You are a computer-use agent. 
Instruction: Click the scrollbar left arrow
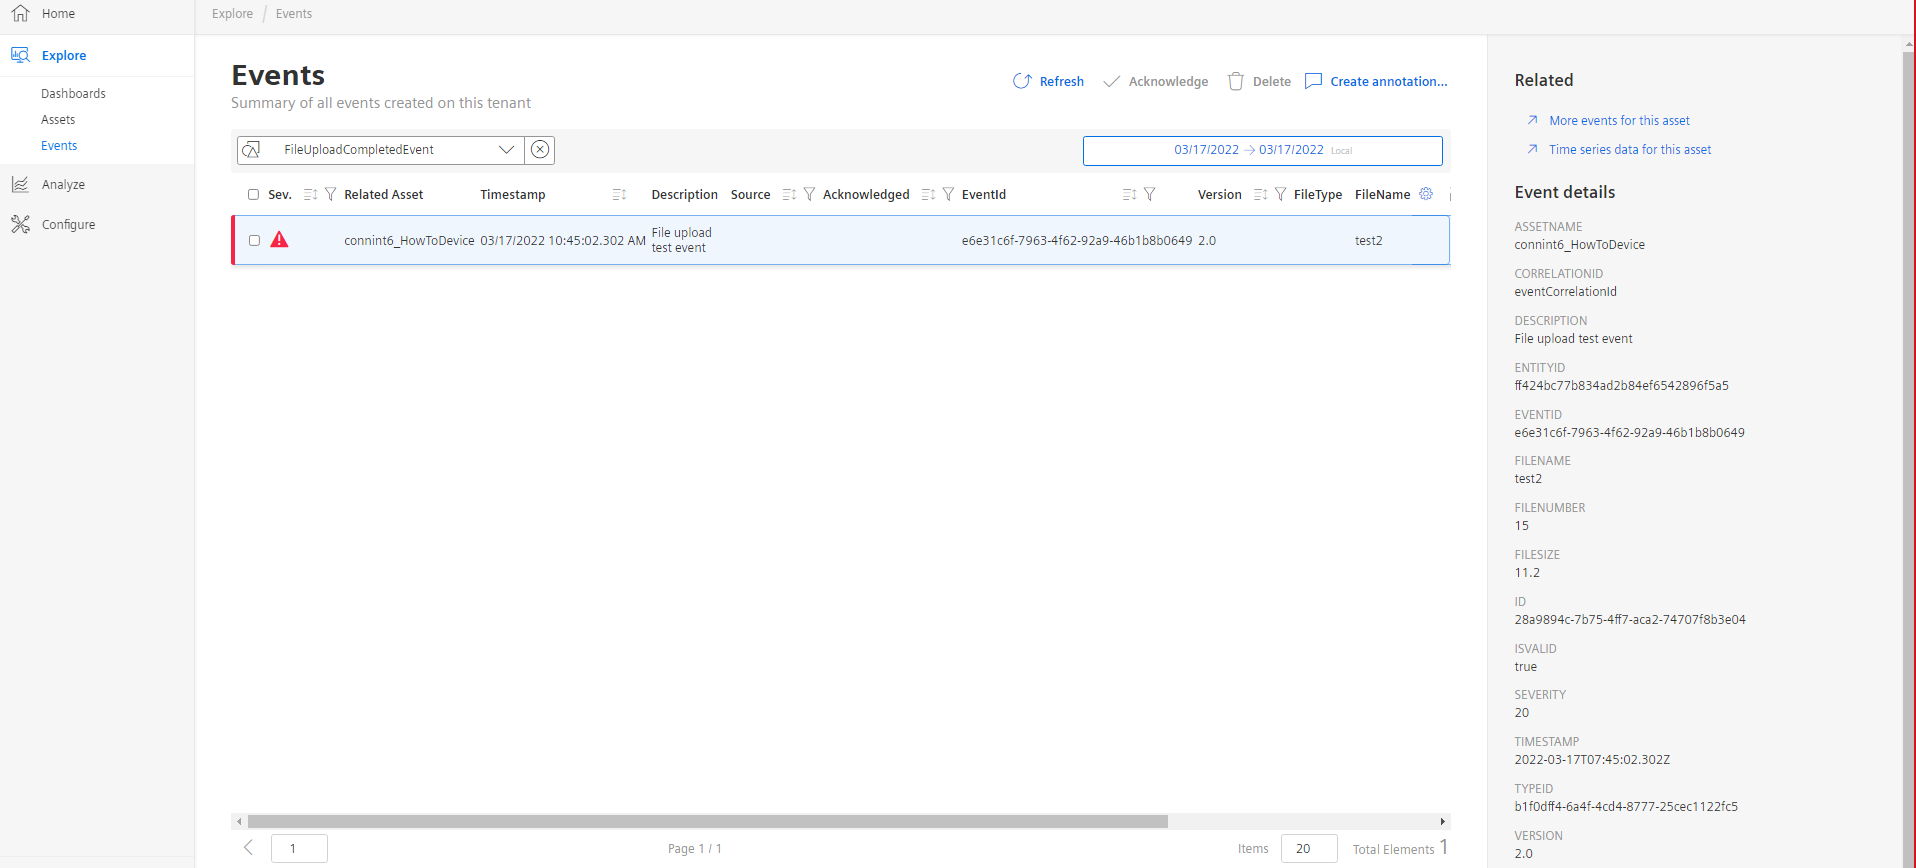click(239, 821)
